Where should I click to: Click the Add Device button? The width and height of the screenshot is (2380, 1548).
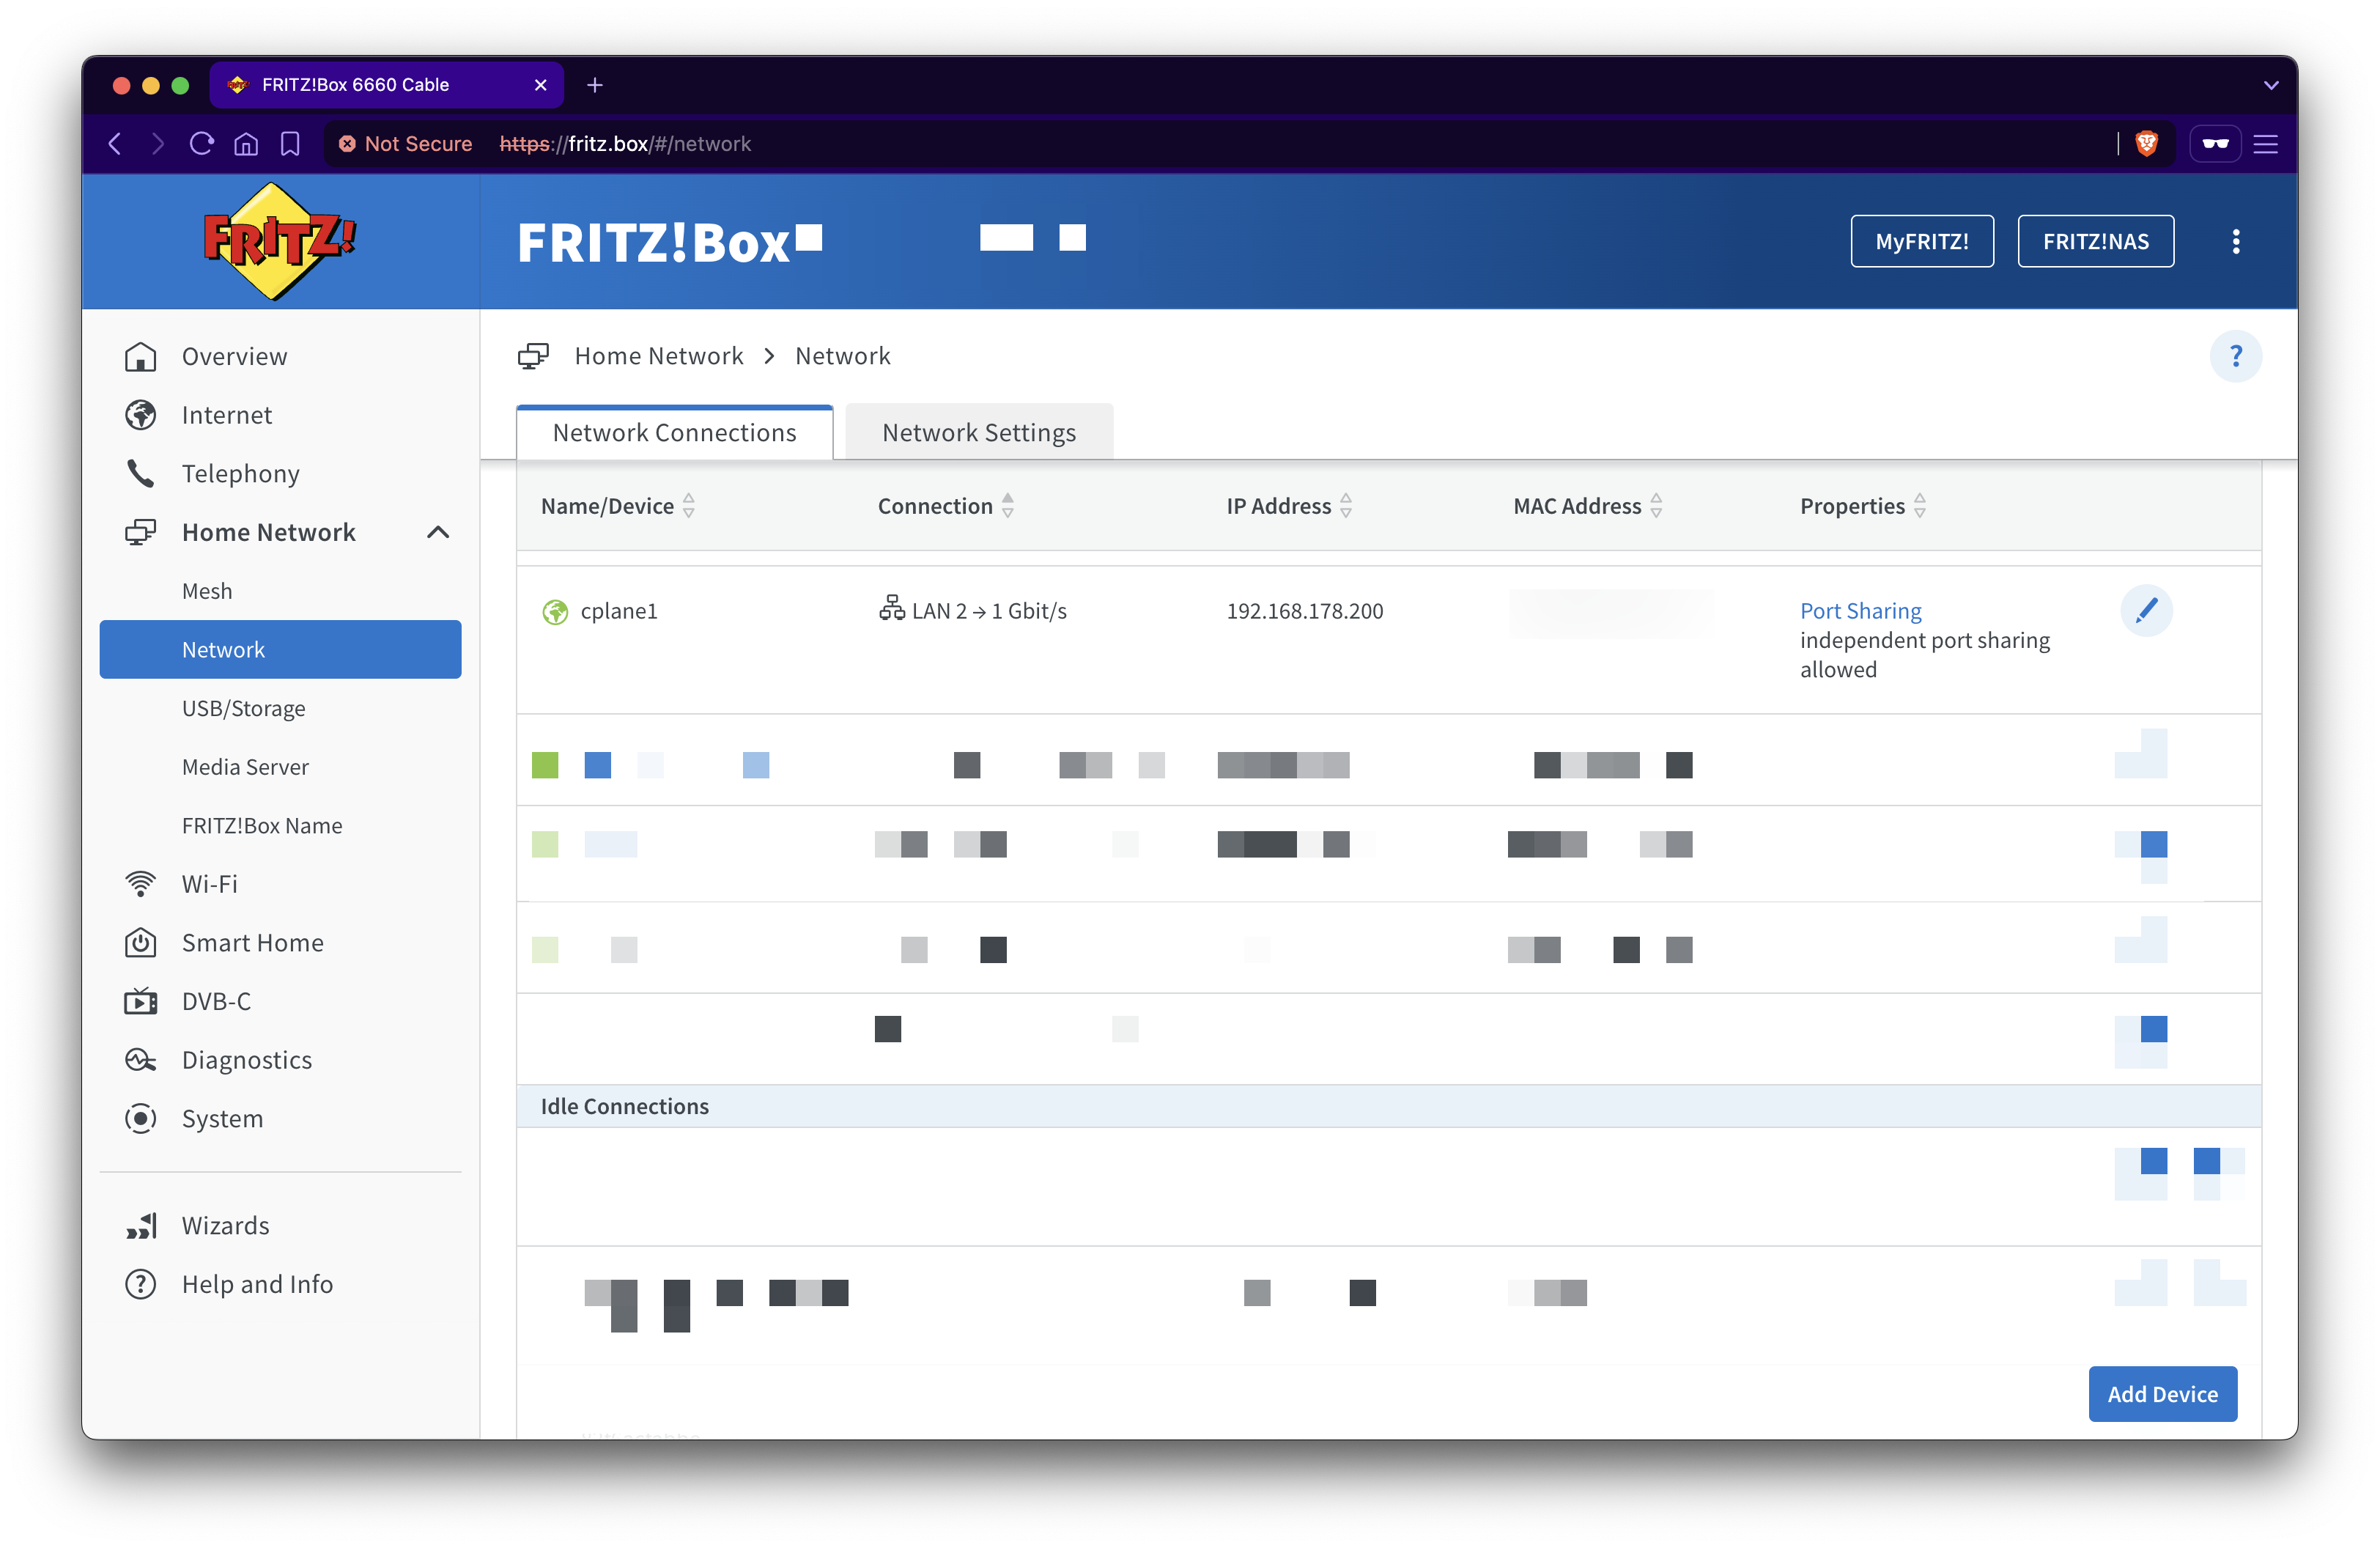tap(2162, 1393)
